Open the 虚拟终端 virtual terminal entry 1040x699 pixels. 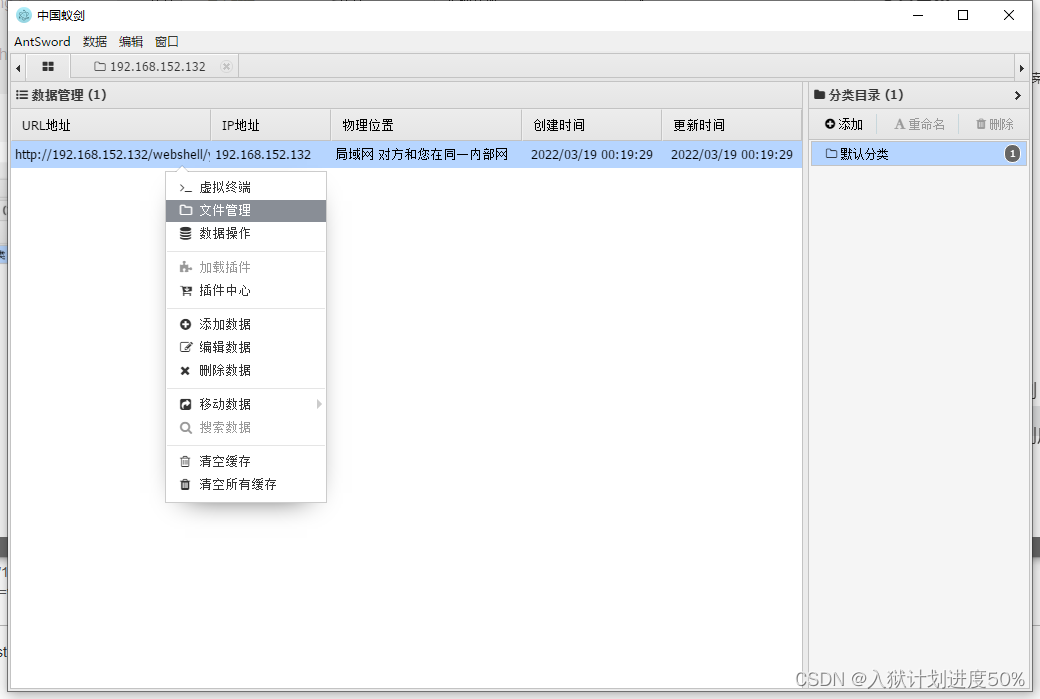[245, 188]
